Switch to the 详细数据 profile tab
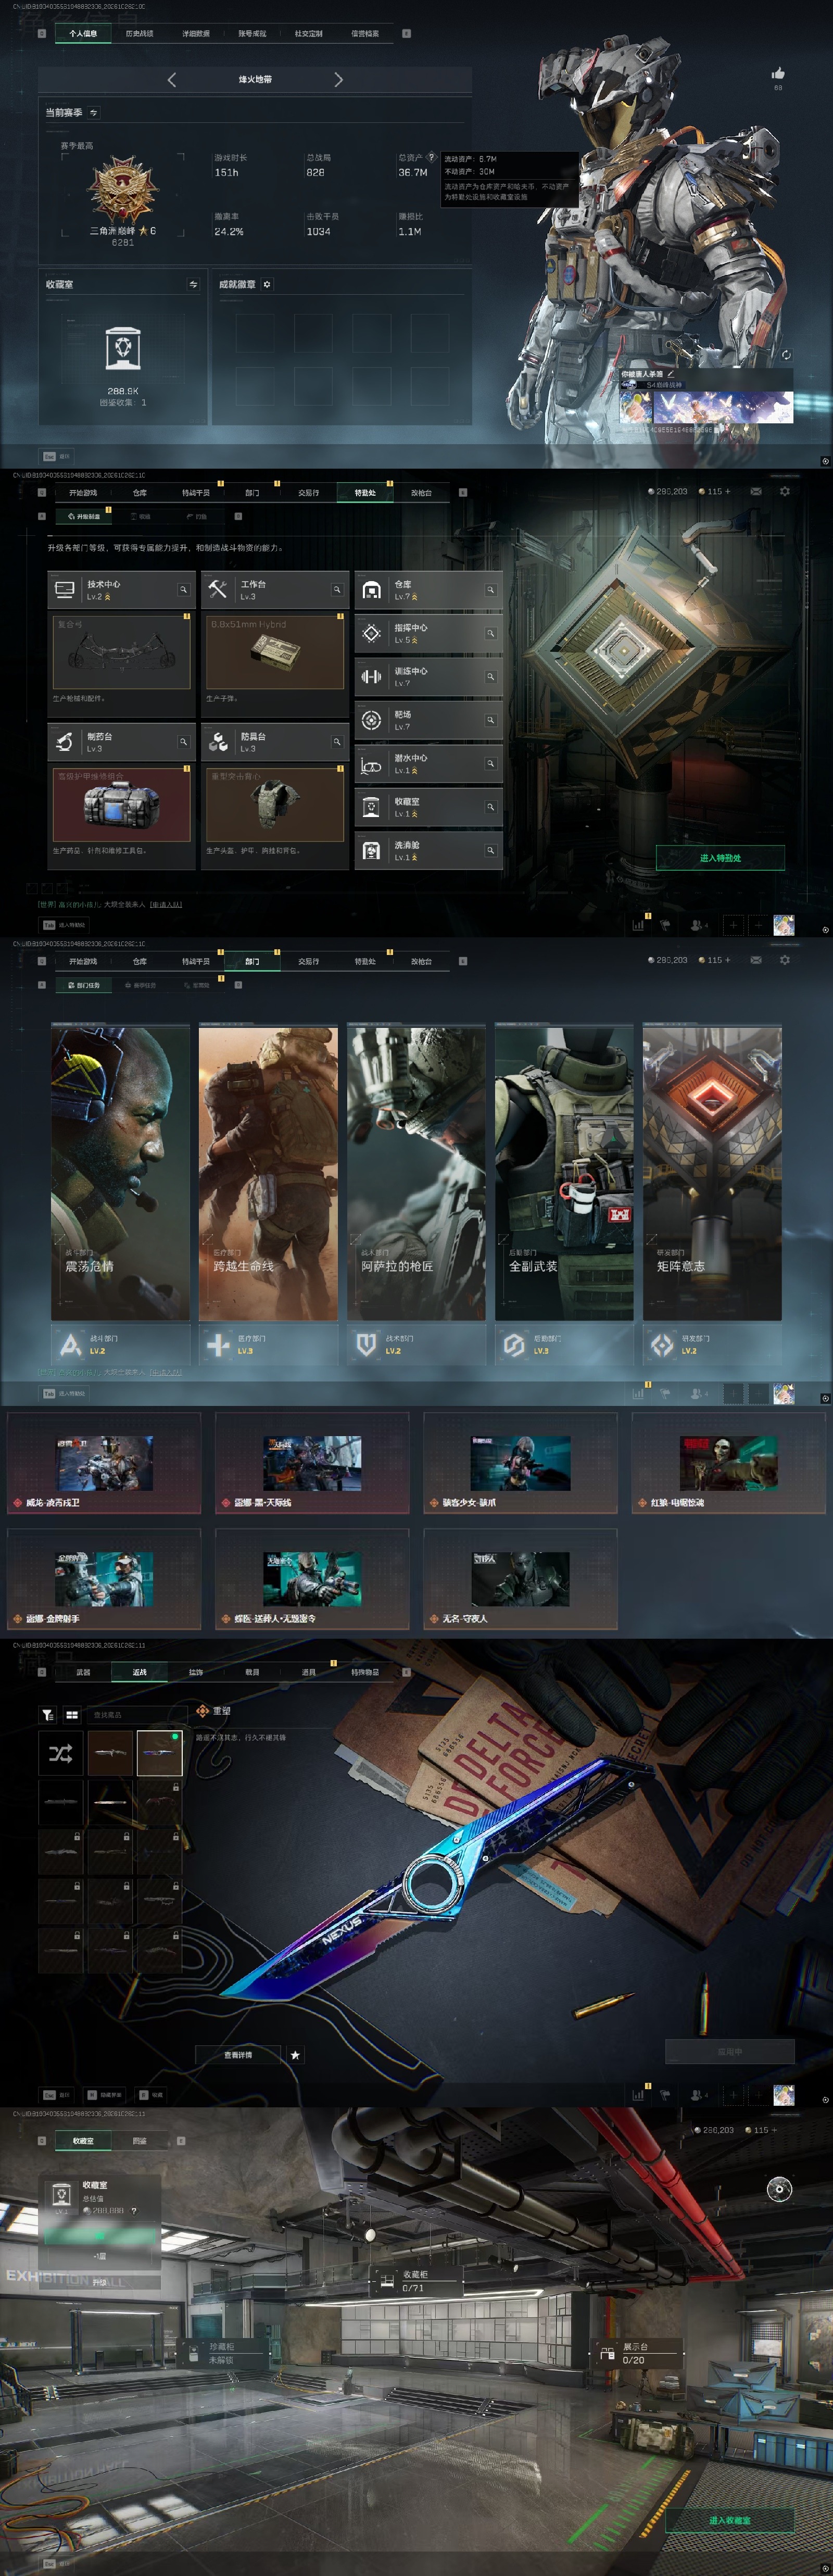The height and width of the screenshot is (2576, 833). point(196,33)
